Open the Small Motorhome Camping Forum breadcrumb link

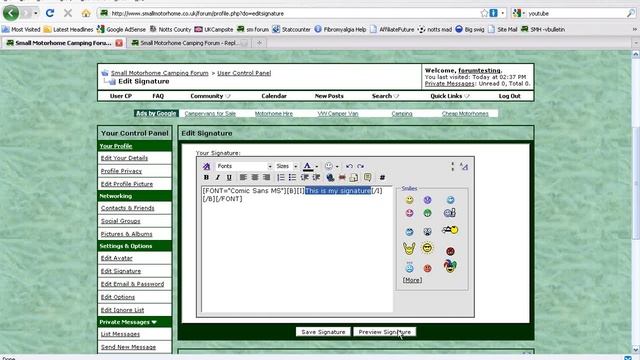(160, 73)
